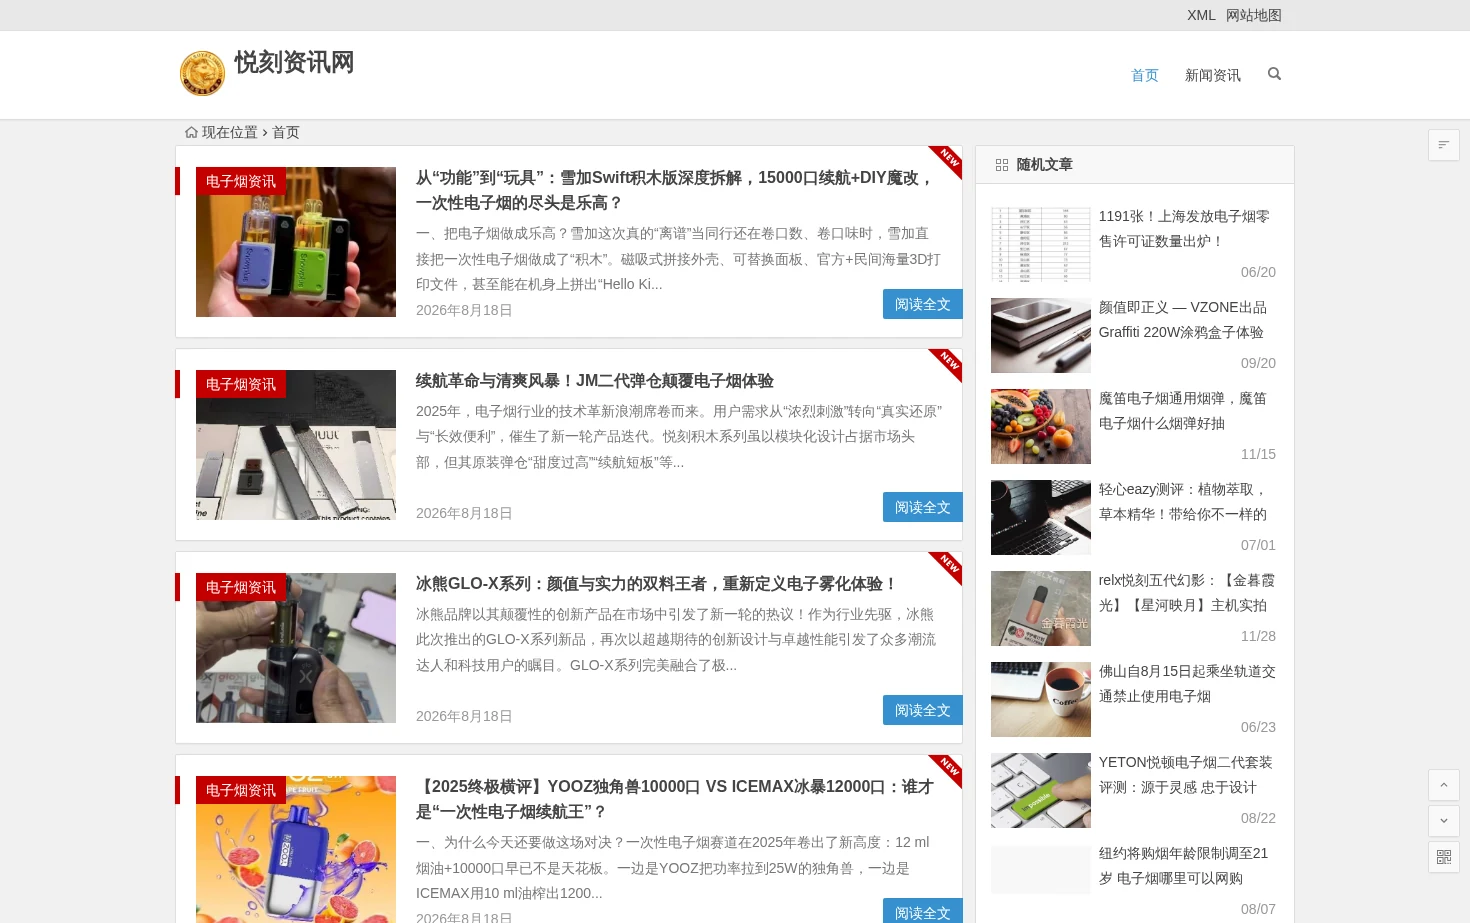This screenshot has height=923, width=1470.
Task: Click 电子烟资讯 tag on 雪加Swift article
Action: point(241,181)
